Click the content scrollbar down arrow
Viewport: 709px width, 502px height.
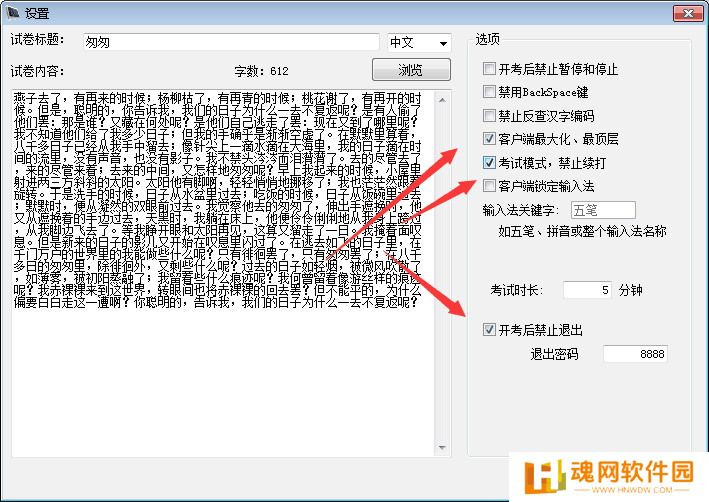coord(442,448)
